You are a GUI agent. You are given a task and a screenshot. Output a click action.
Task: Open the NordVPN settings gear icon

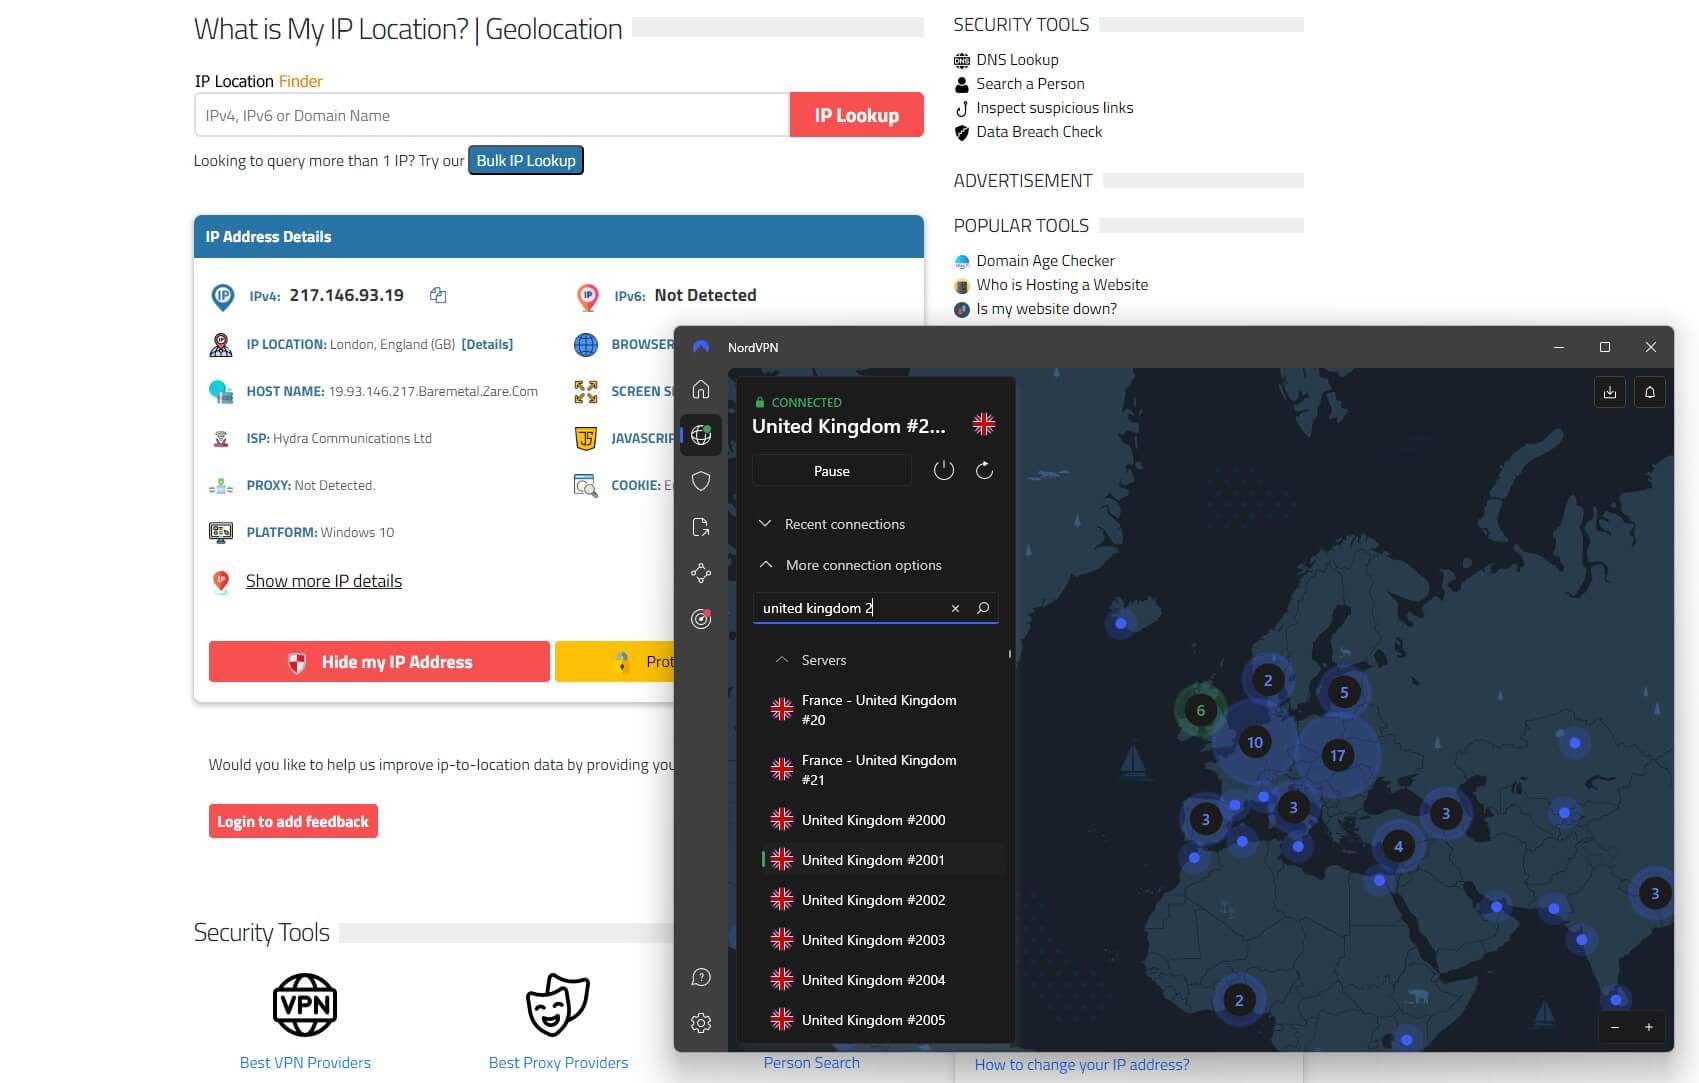(x=701, y=1023)
